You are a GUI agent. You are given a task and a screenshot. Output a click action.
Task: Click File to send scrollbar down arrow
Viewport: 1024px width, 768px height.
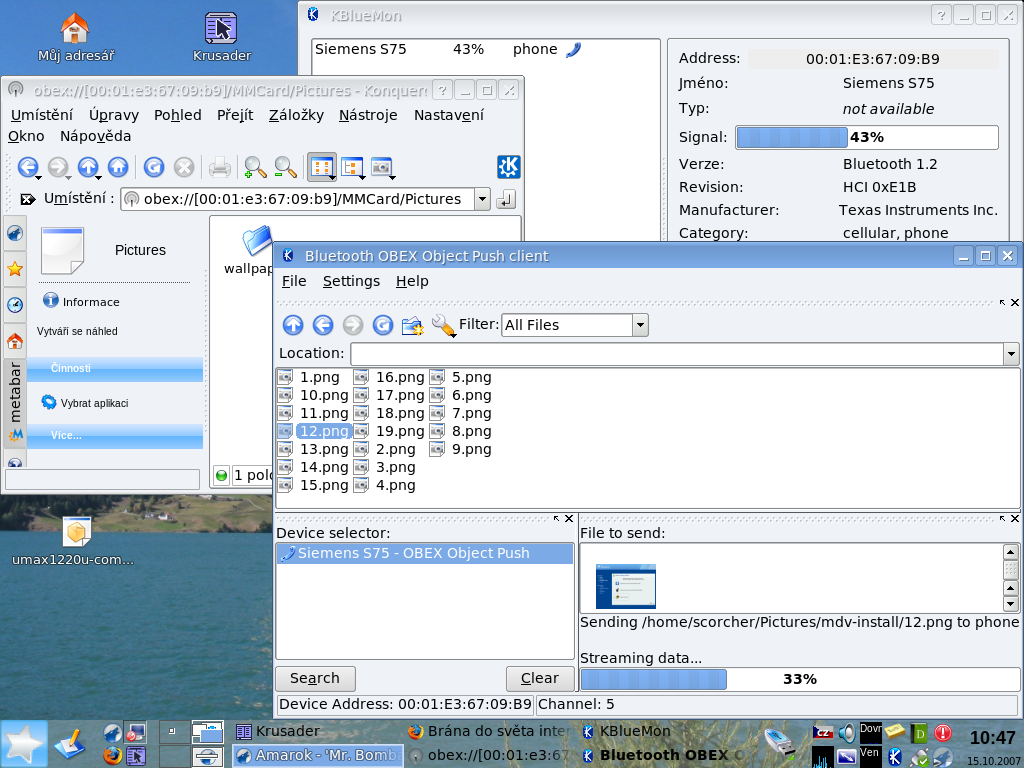pos(1011,603)
